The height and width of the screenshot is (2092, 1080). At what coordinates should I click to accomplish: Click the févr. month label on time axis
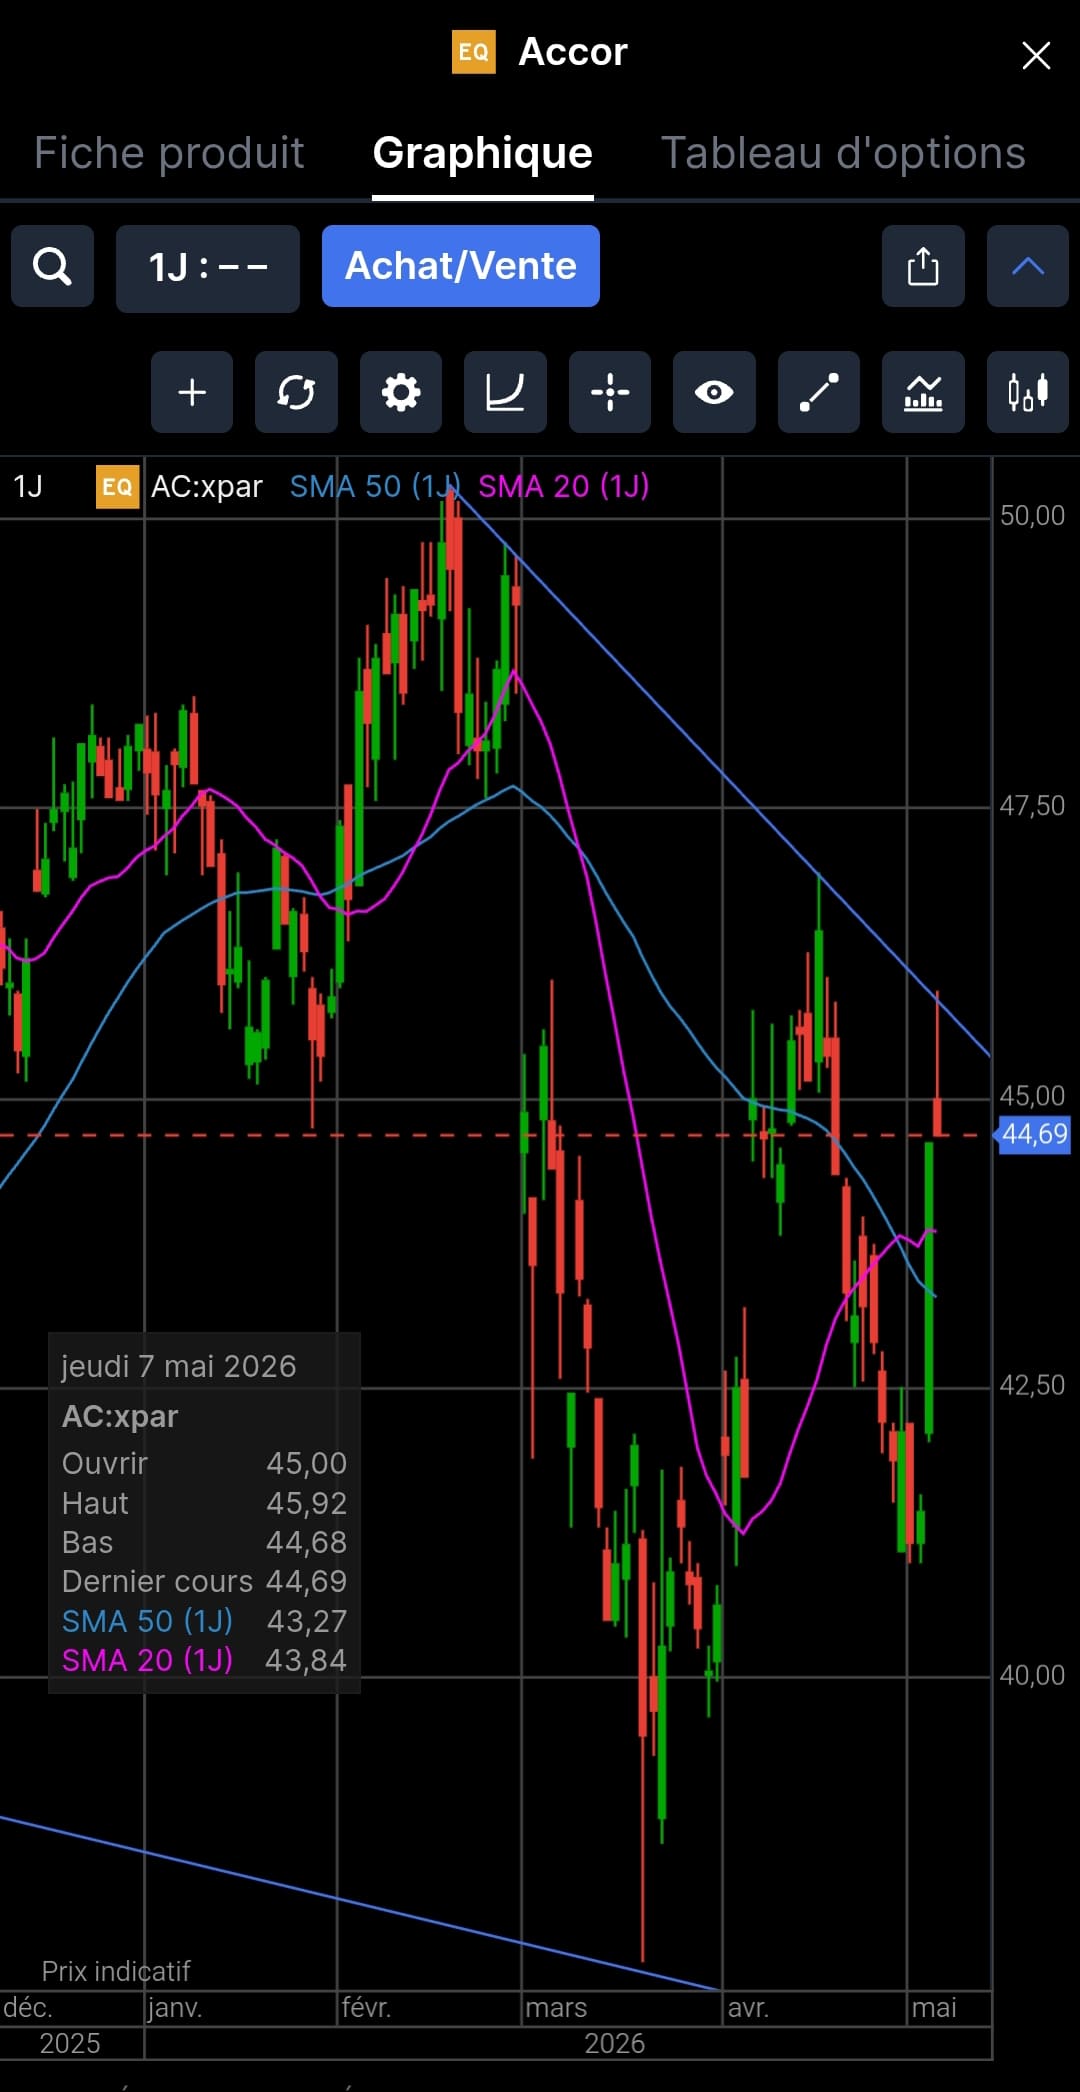[366, 2008]
